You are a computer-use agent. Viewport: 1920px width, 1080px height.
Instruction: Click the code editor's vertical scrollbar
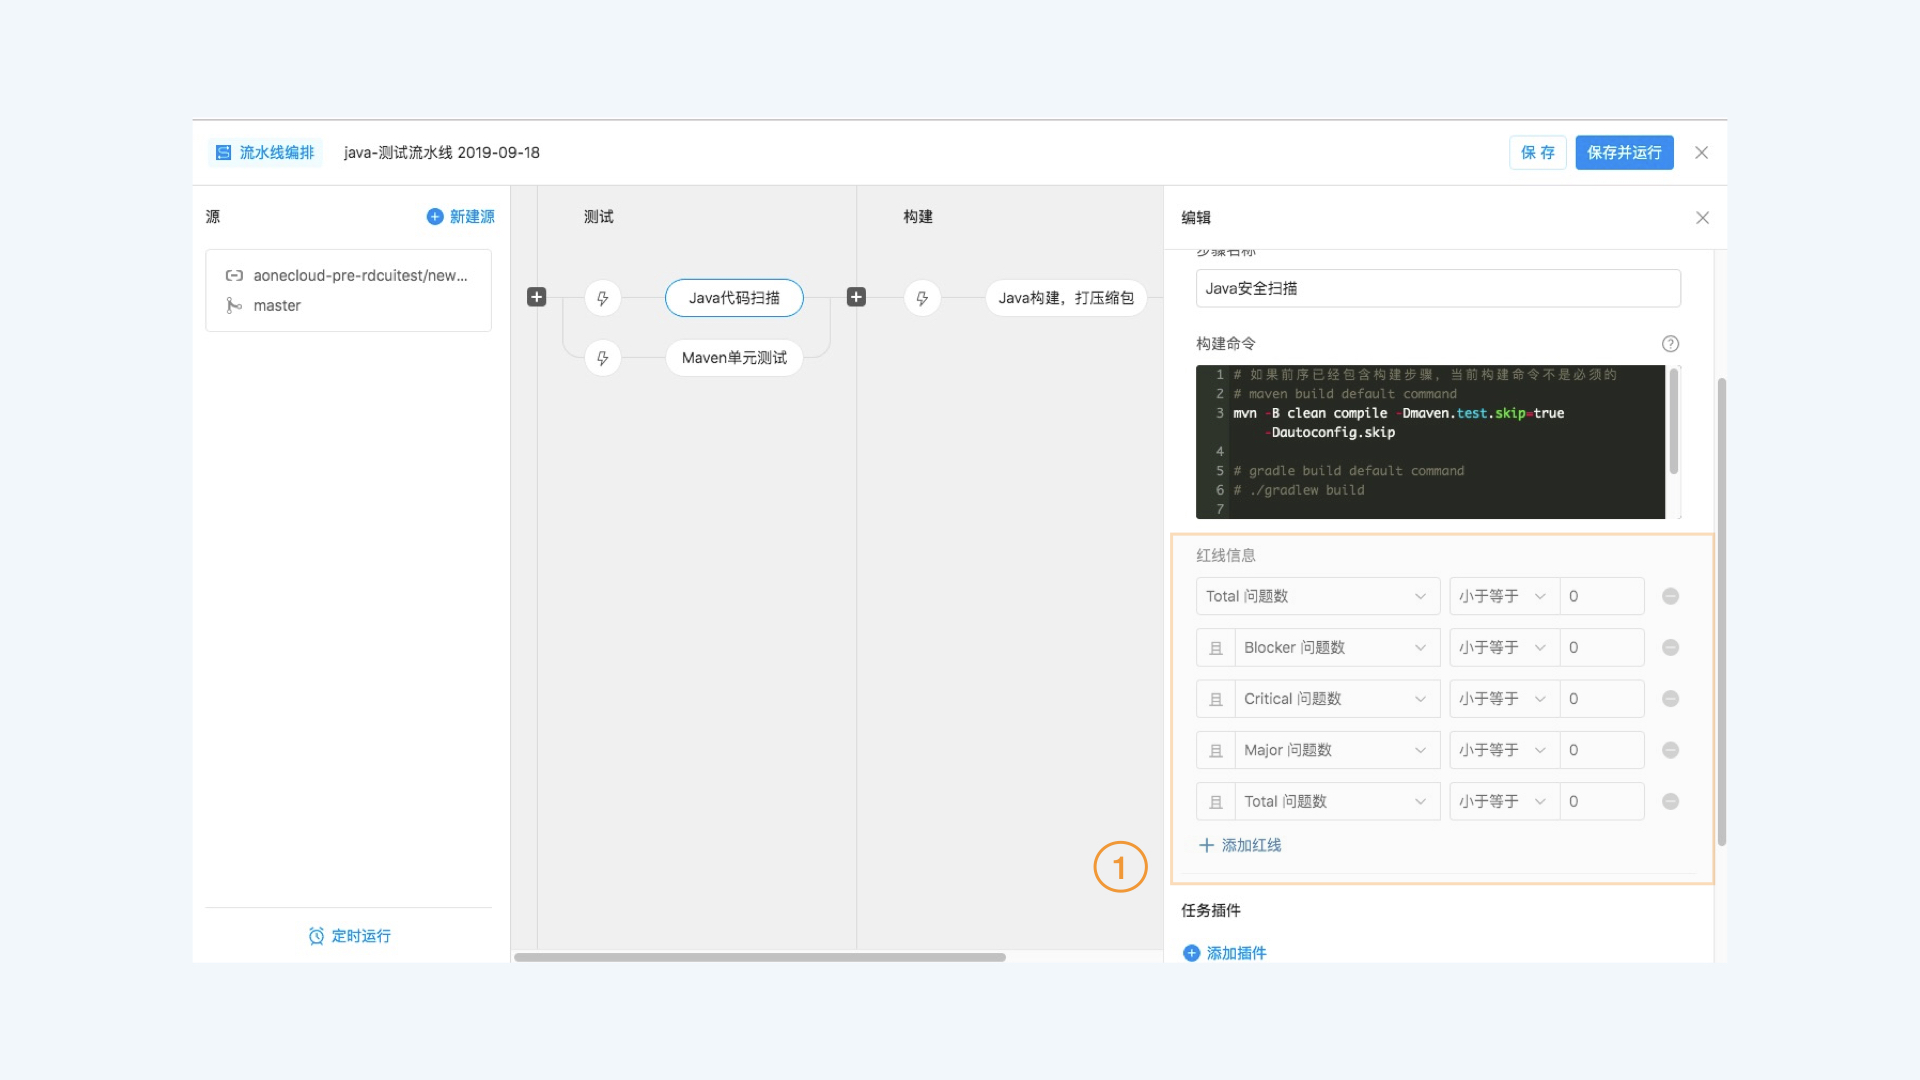tap(1673, 421)
